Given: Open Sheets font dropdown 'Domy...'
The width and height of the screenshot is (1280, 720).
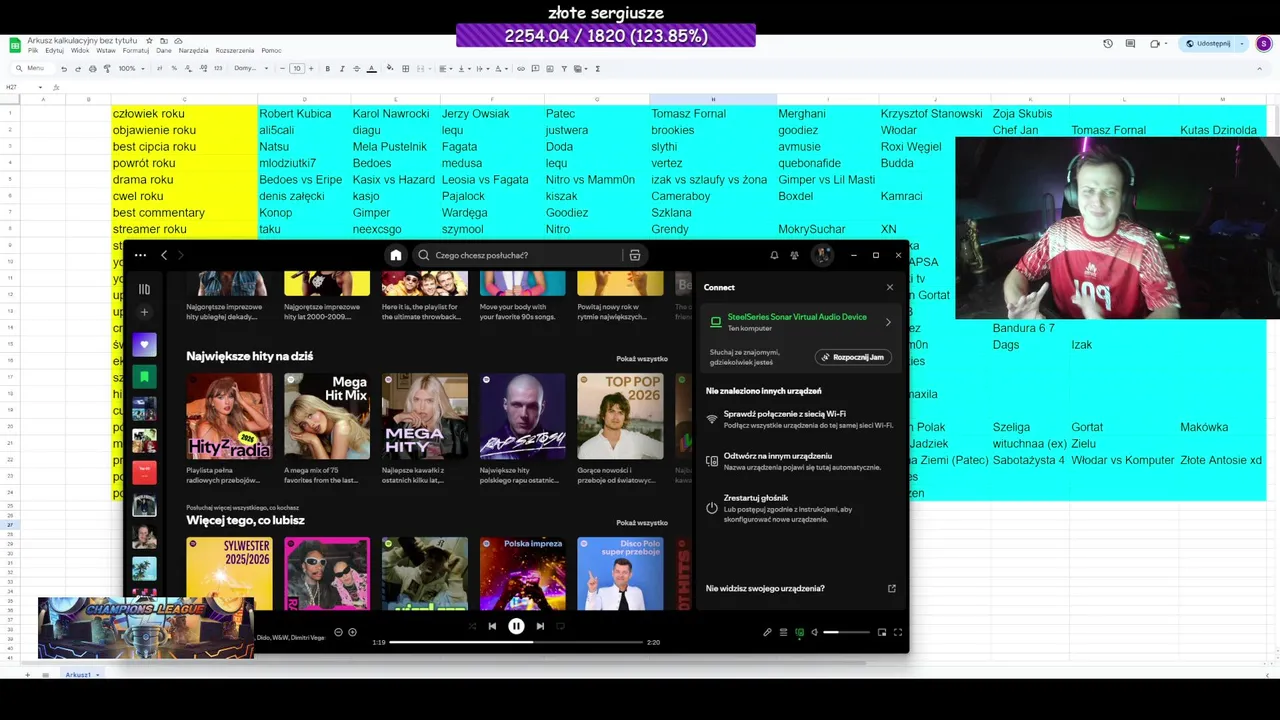Looking at the screenshot, I should [251, 69].
